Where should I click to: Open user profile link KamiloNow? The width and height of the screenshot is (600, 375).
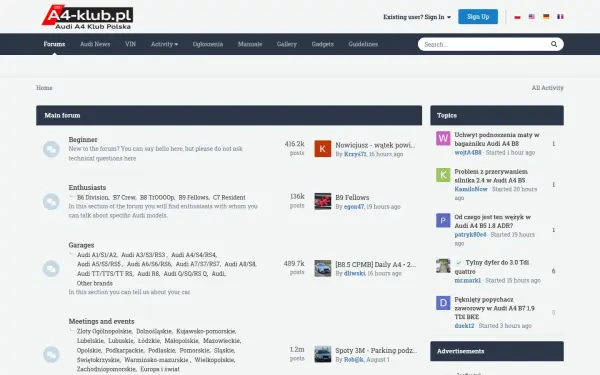coord(471,189)
